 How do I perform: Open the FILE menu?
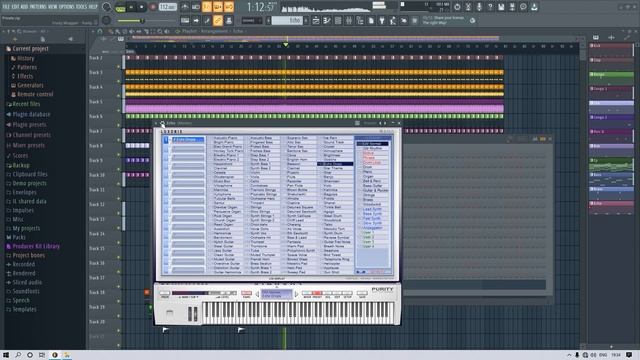click(x=6, y=7)
